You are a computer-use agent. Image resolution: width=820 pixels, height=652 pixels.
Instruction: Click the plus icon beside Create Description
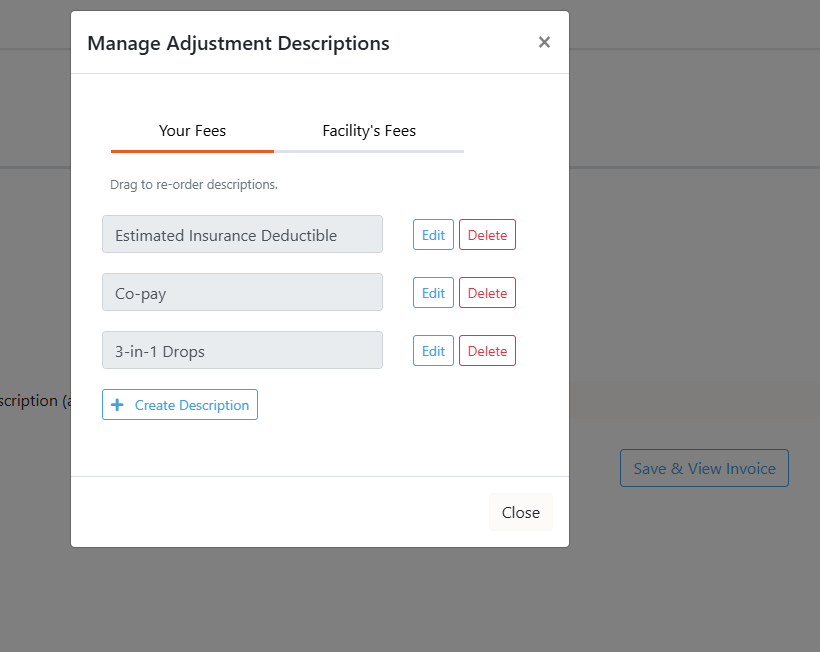click(x=117, y=405)
